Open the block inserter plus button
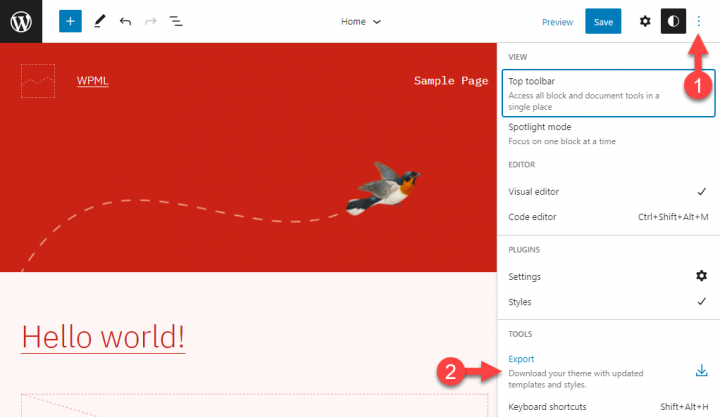The height and width of the screenshot is (417, 720). click(70, 21)
